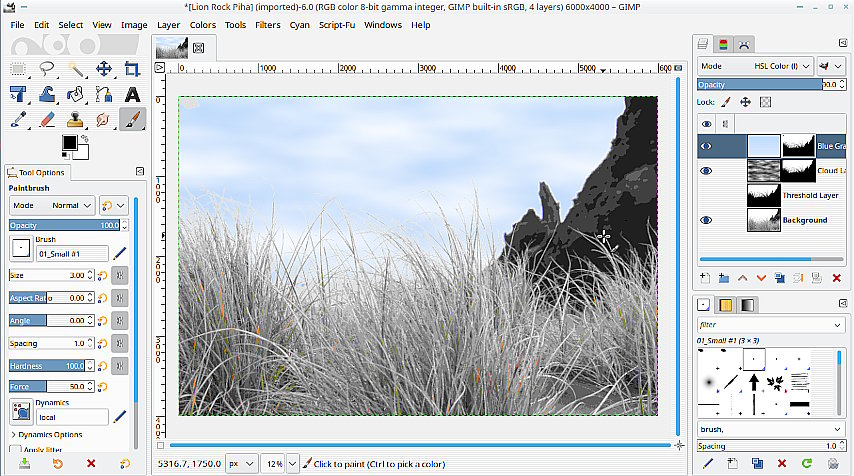Reset tool options to defaults
Image resolution: width=854 pixels, height=476 pixels.
click(125, 463)
